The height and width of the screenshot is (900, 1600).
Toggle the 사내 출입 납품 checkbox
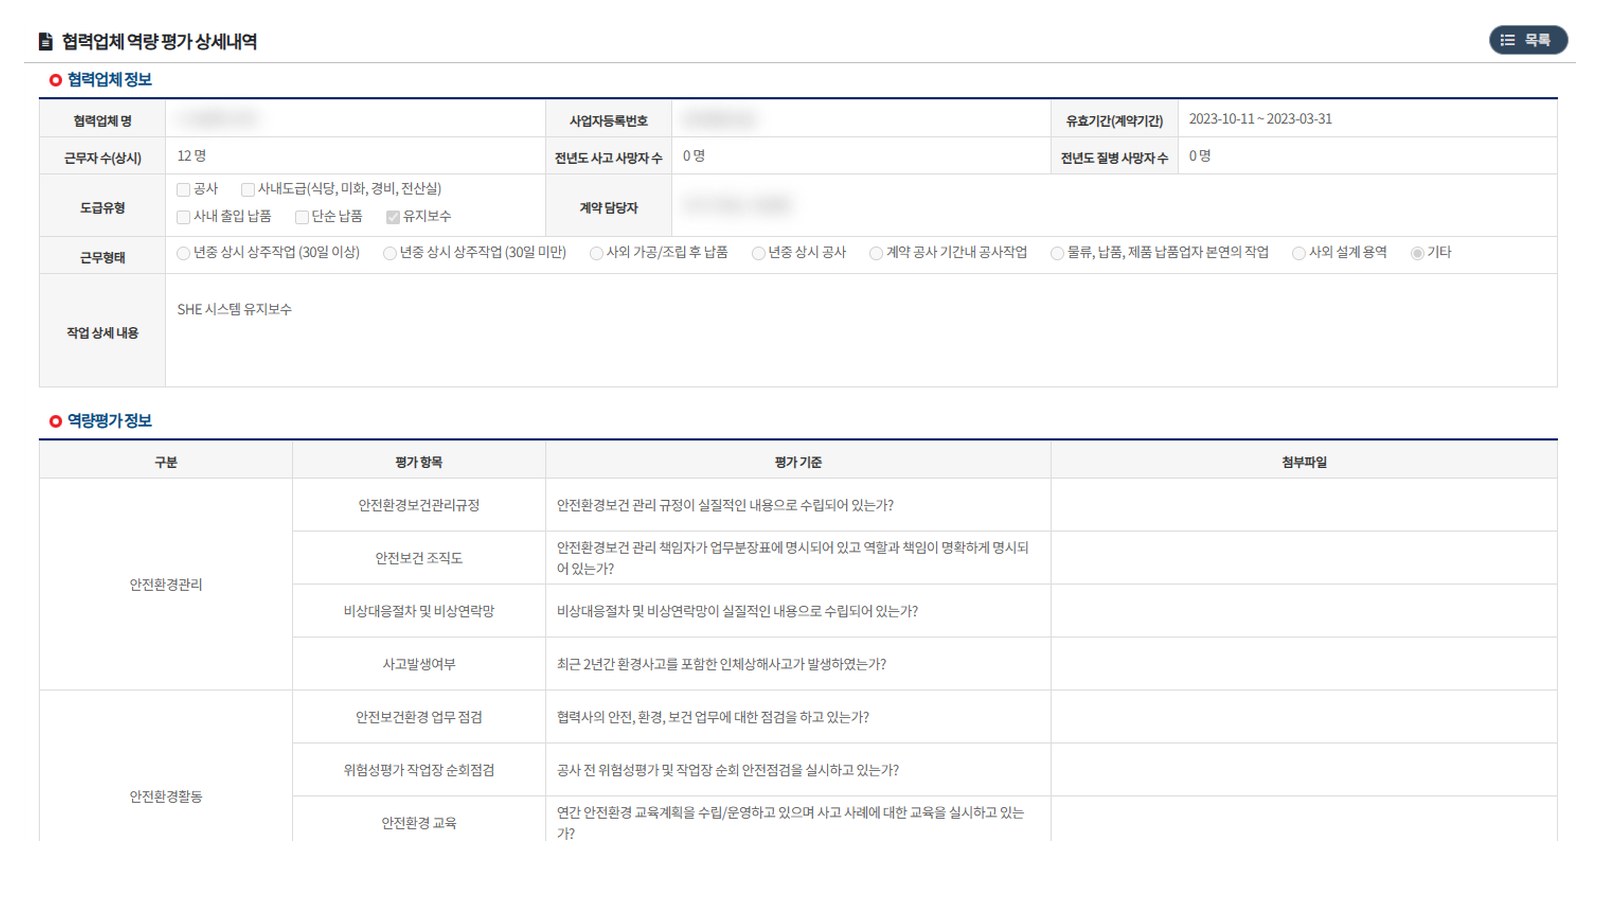tap(183, 217)
